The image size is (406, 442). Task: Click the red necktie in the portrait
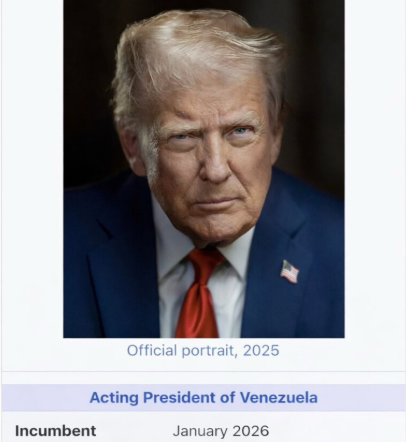point(198,293)
